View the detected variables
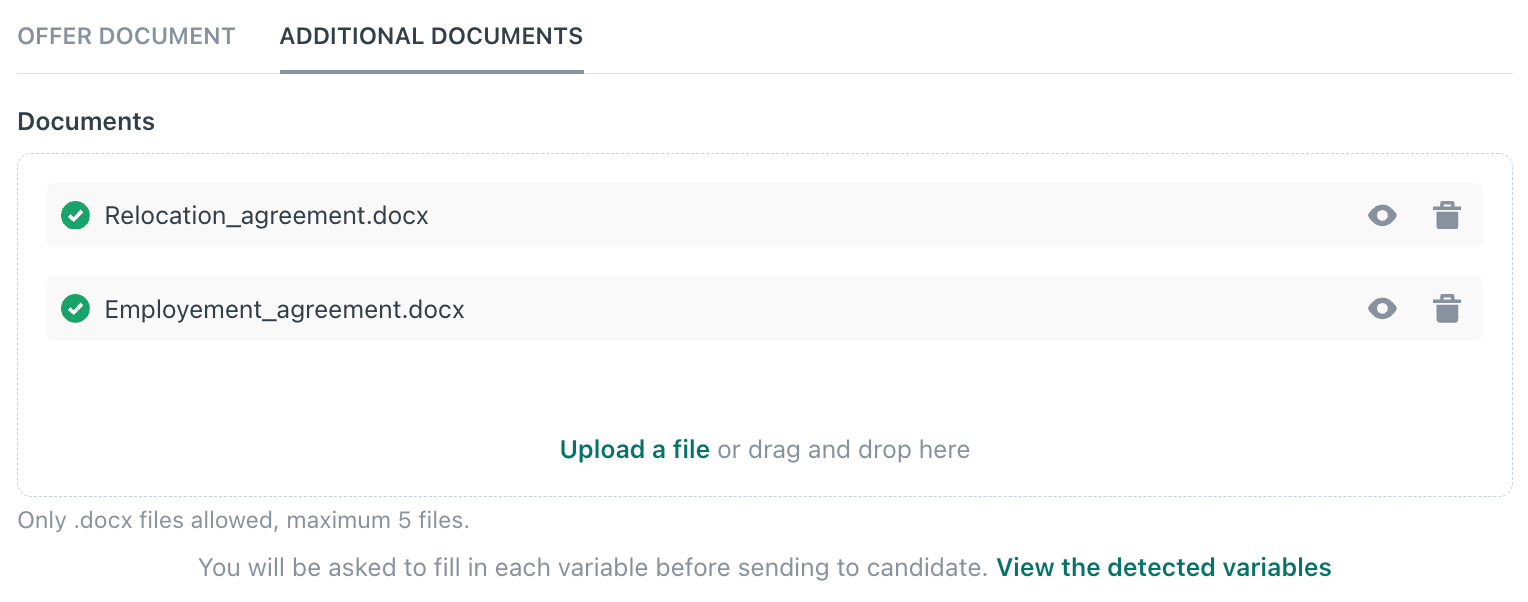Image resolution: width=1528 pixels, height=602 pixels. 1163,567
